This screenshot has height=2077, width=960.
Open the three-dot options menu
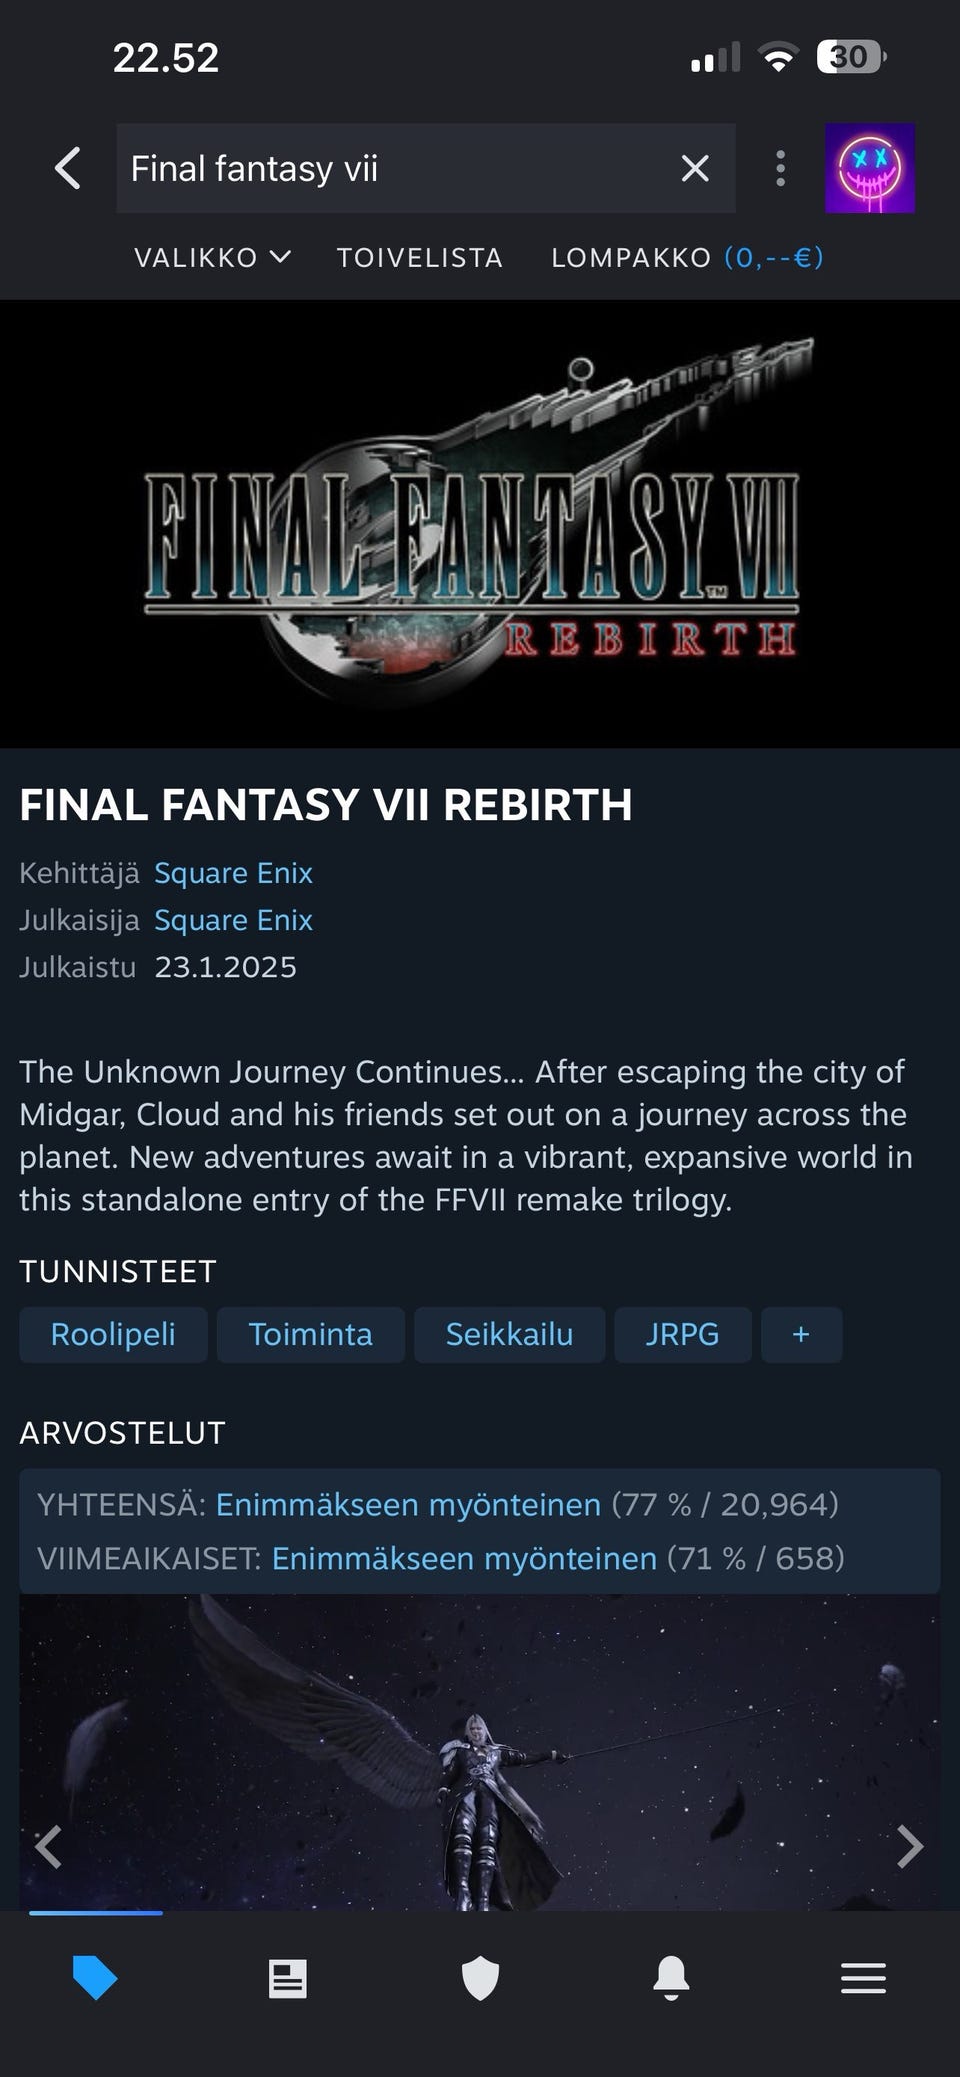point(781,168)
